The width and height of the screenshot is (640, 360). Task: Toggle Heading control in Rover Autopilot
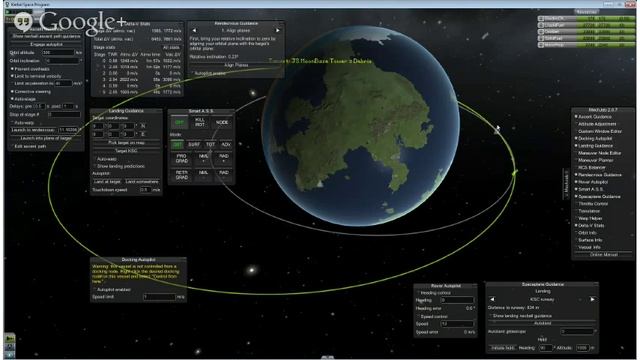point(433,293)
